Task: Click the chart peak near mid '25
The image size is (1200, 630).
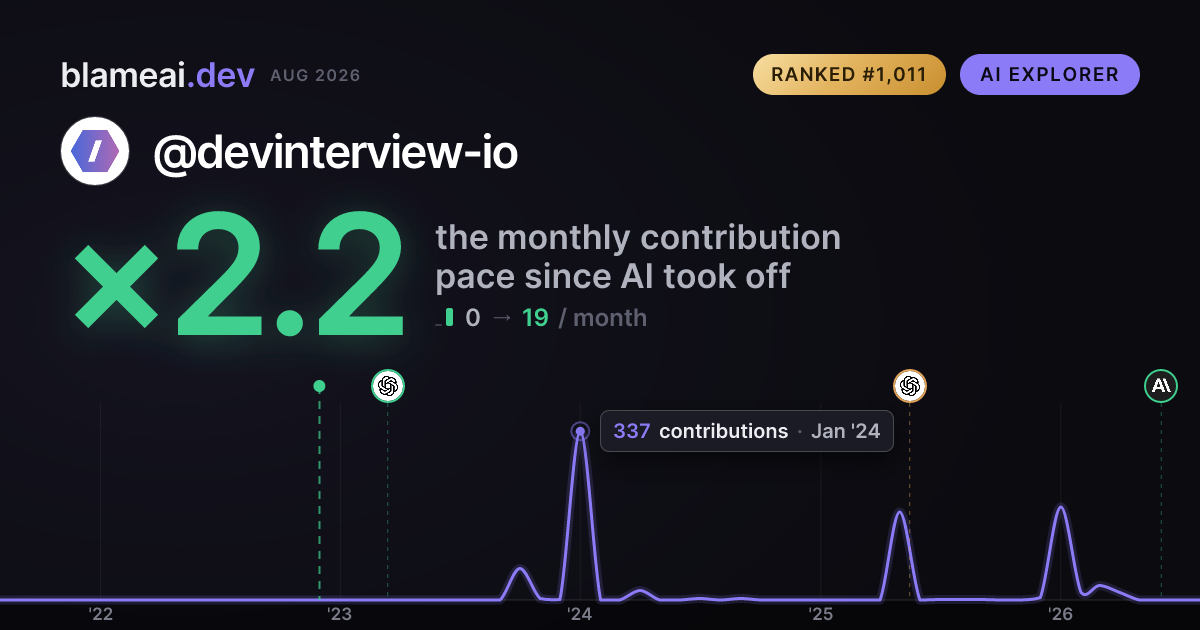Action: (x=900, y=512)
